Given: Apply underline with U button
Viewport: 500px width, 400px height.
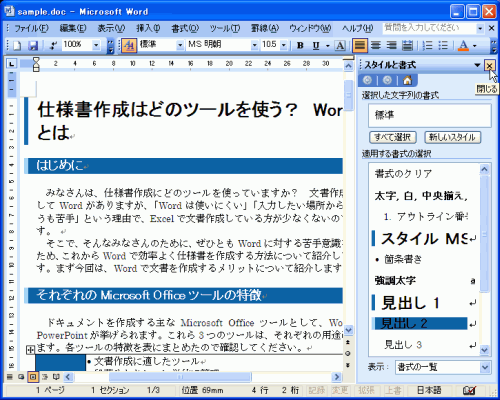Looking at the screenshot, I should 316,45.
